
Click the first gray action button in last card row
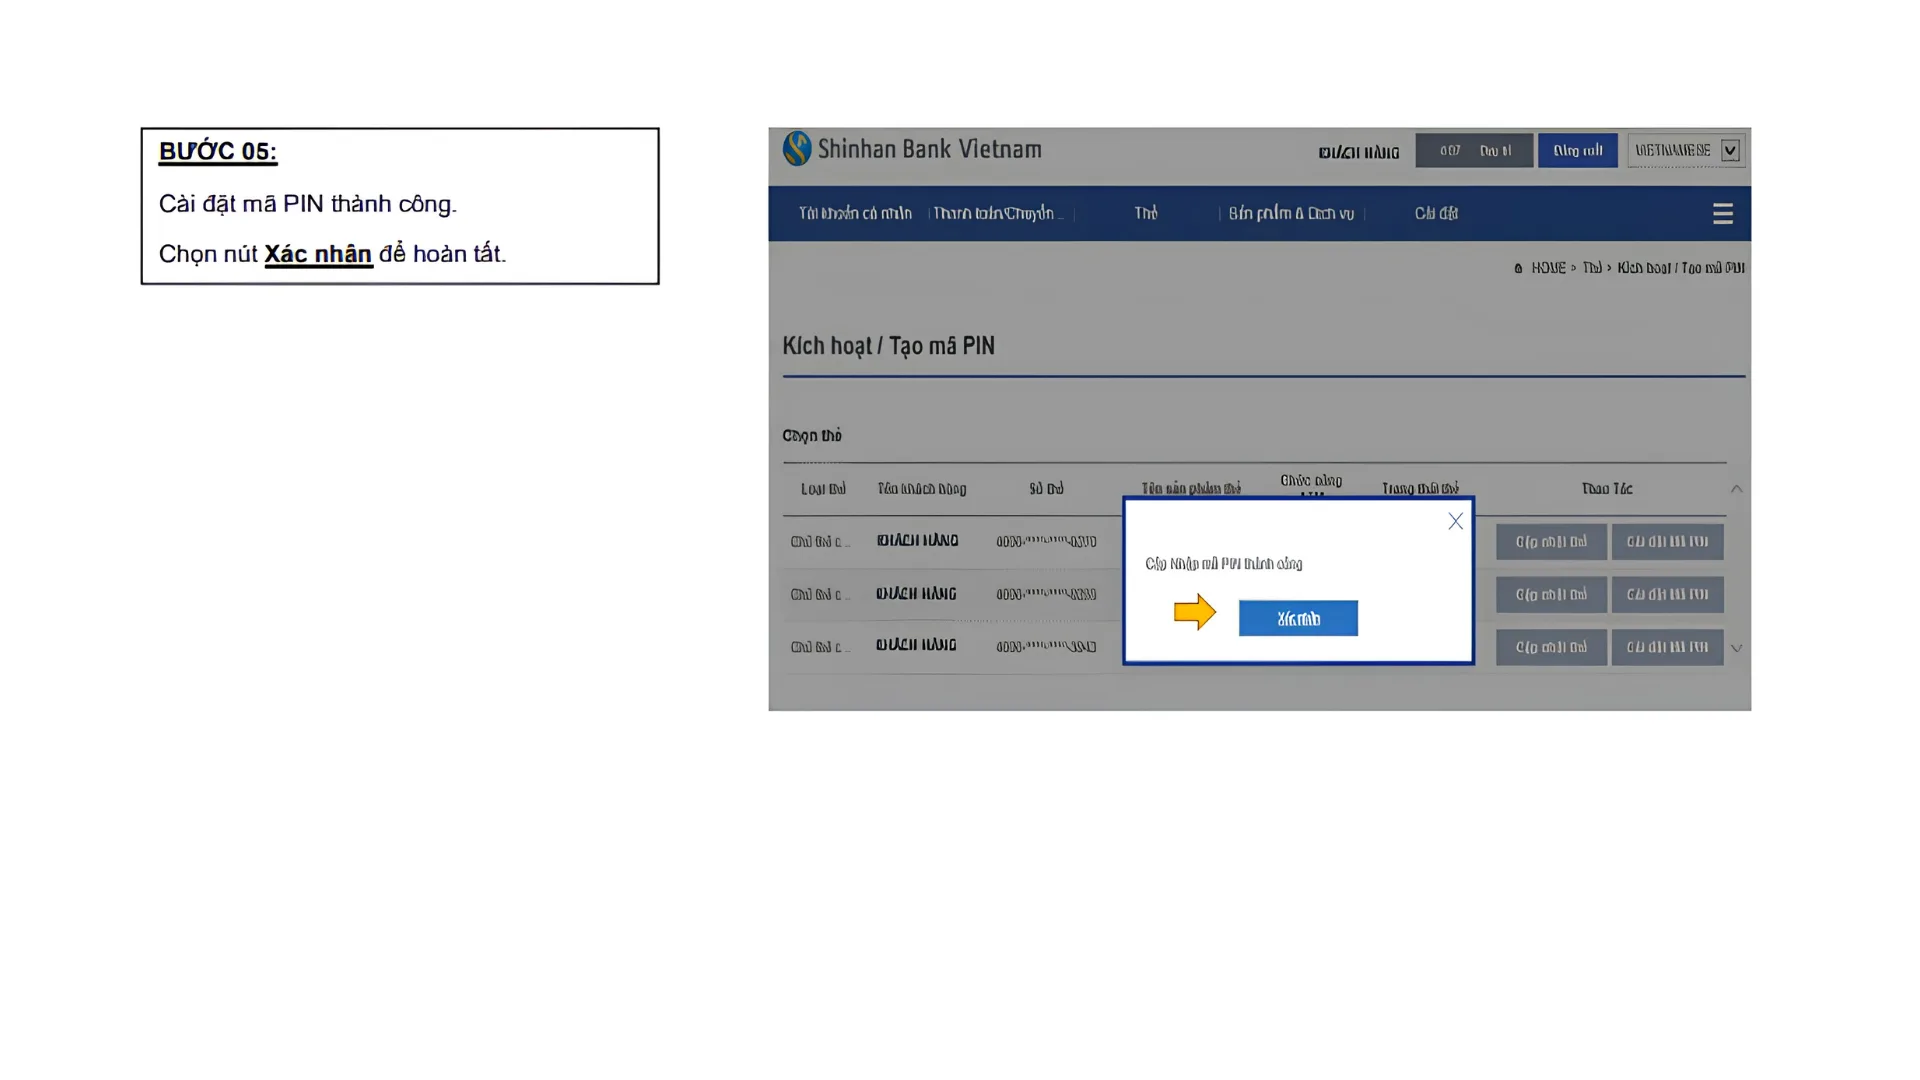pos(1551,648)
